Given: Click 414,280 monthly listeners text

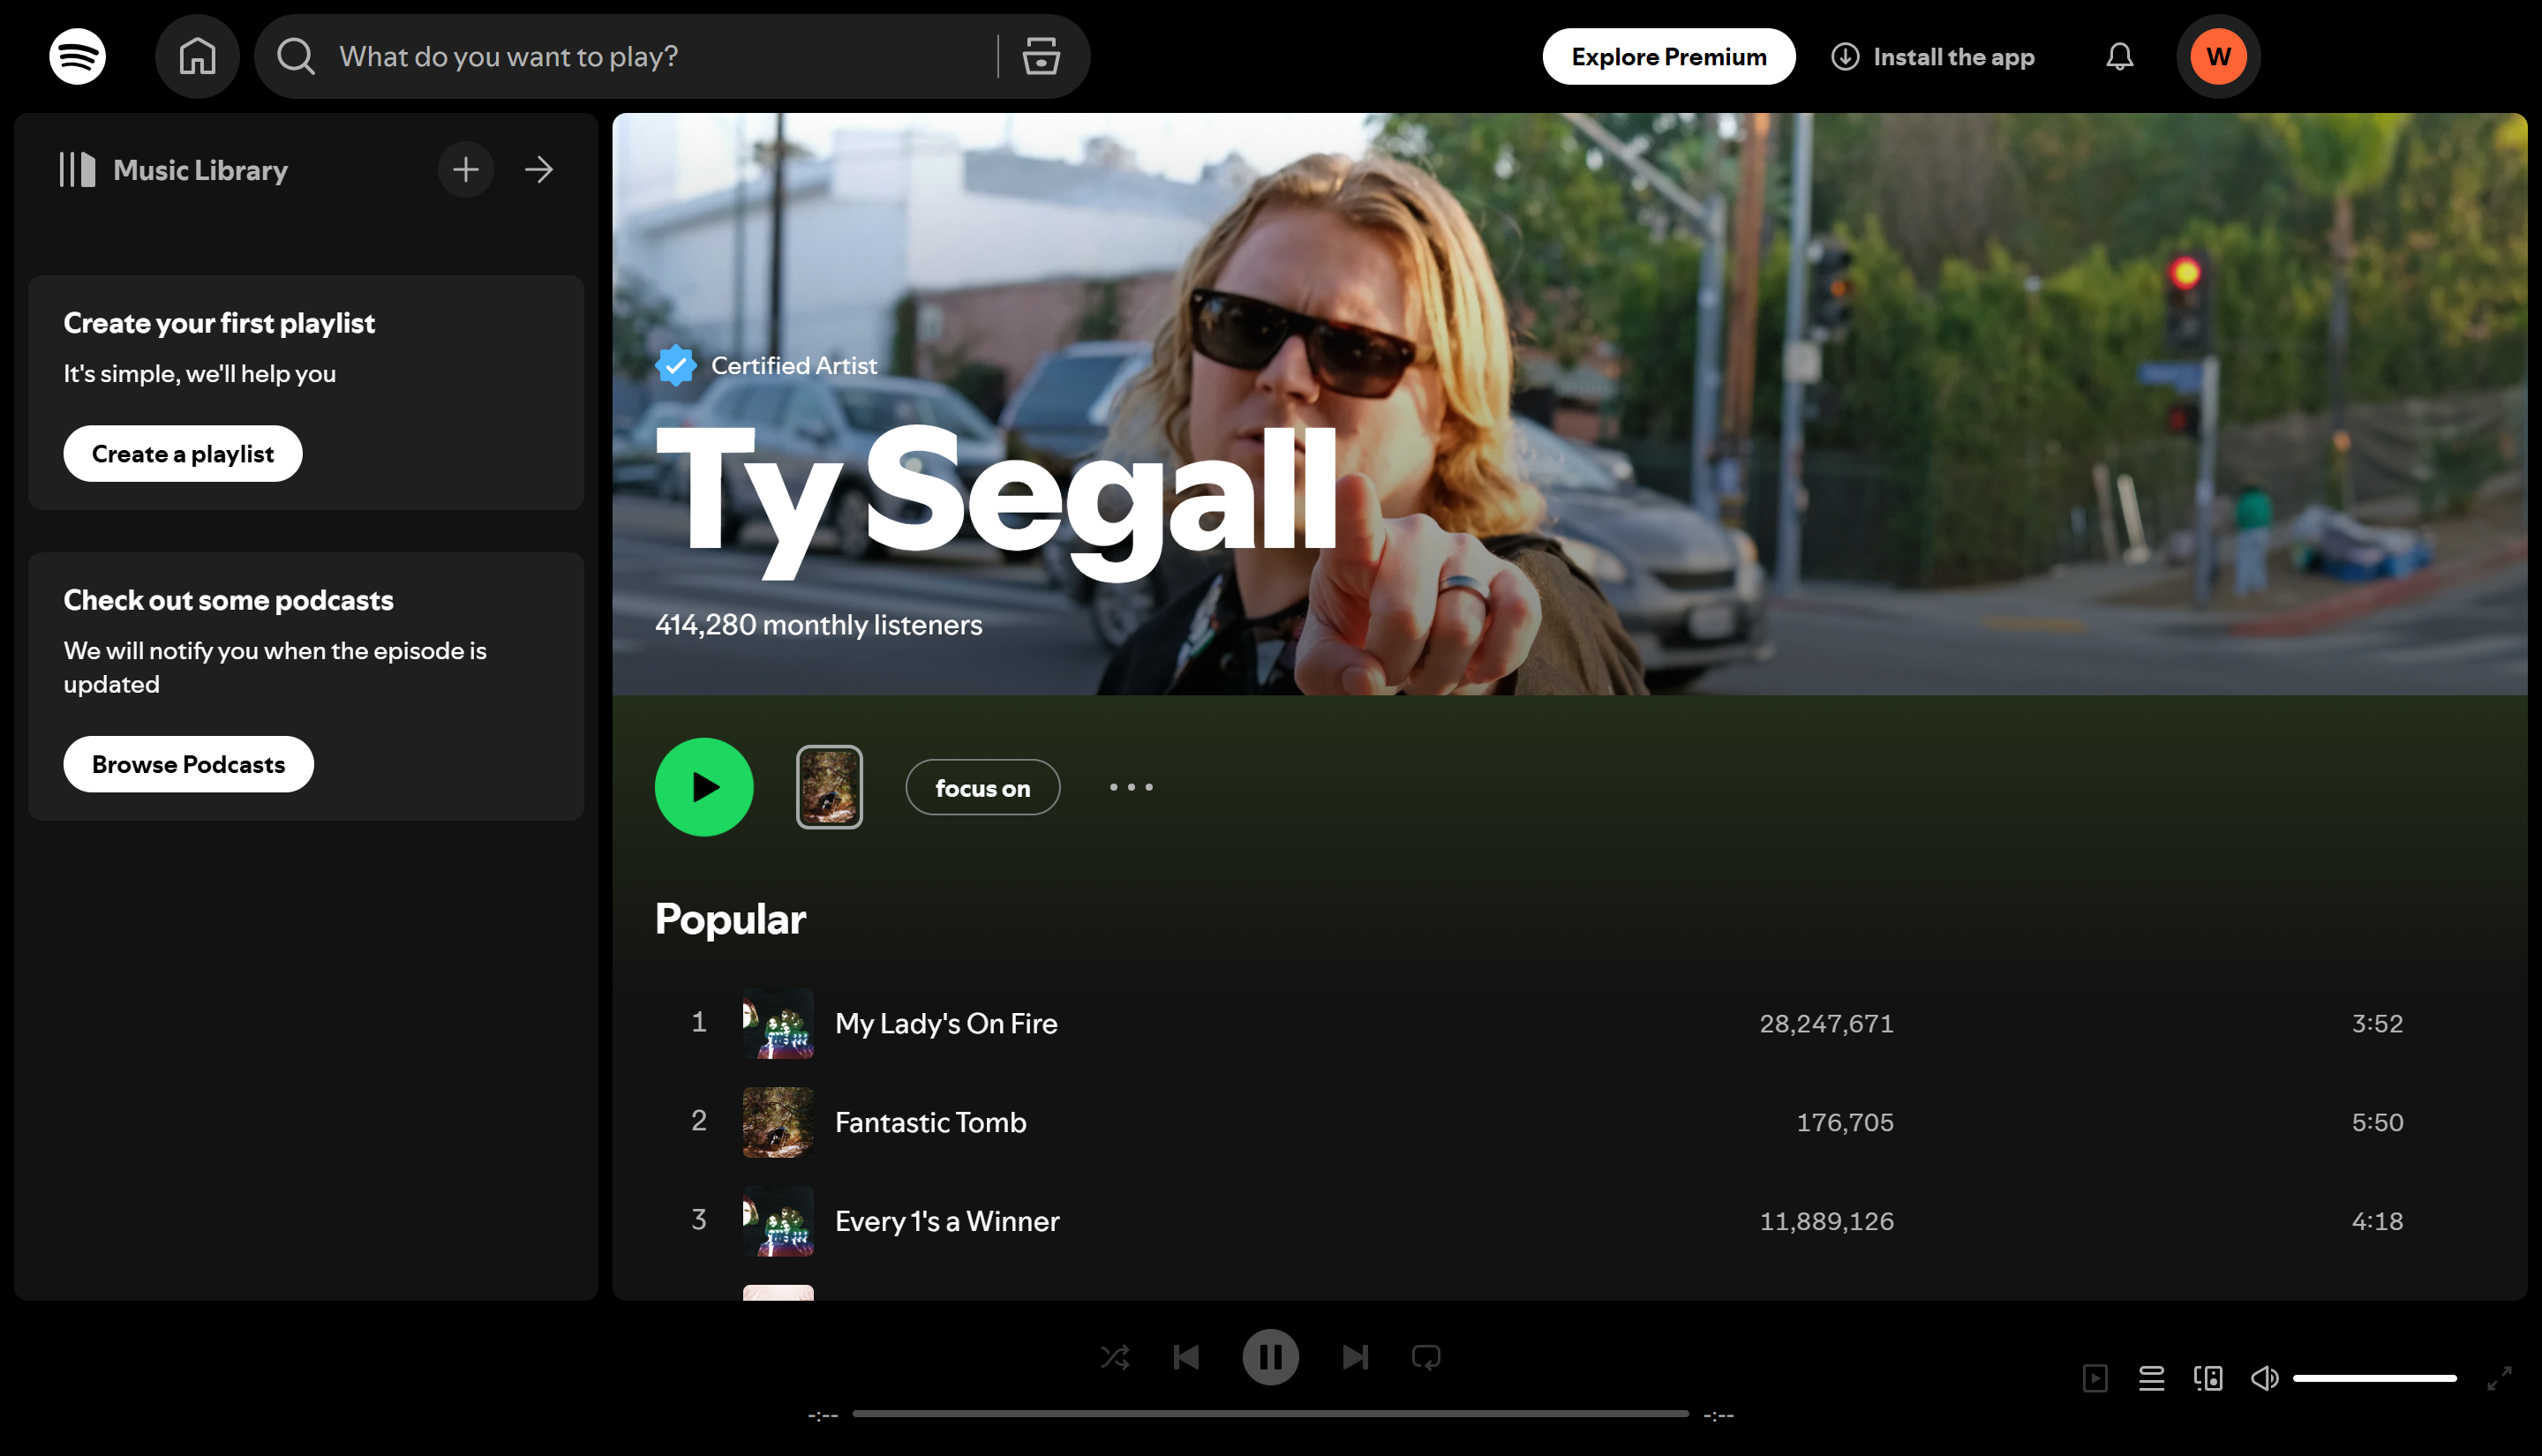Looking at the screenshot, I should [x=818, y=625].
